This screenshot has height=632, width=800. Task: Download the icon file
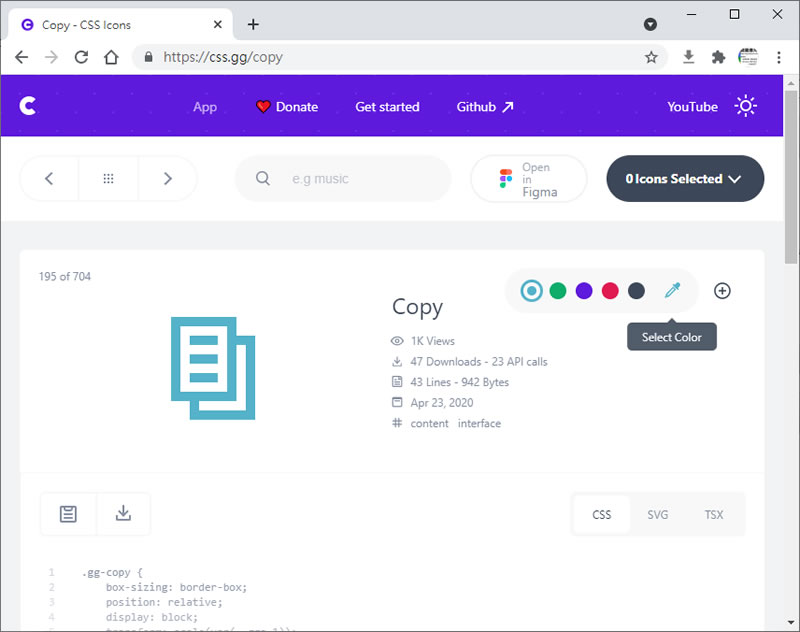pos(123,514)
